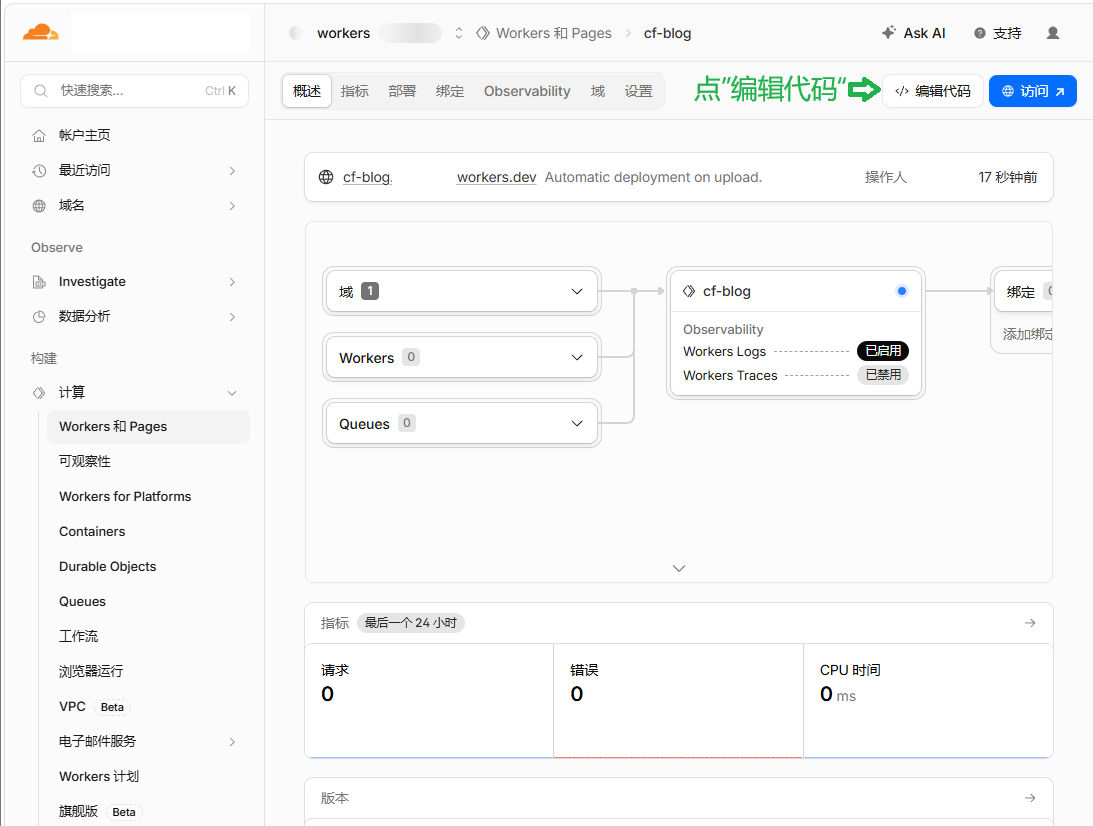Click the search magnifier icon
This screenshot has width=1093, height=826.
coord(40,91)
